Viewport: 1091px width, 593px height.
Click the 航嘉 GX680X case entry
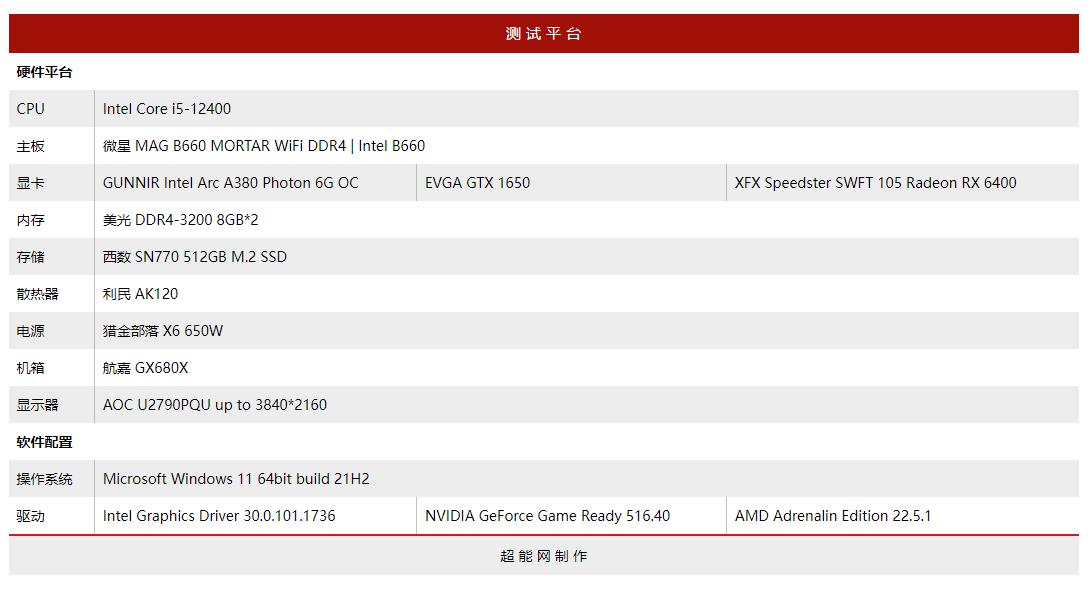pos(146,368)
